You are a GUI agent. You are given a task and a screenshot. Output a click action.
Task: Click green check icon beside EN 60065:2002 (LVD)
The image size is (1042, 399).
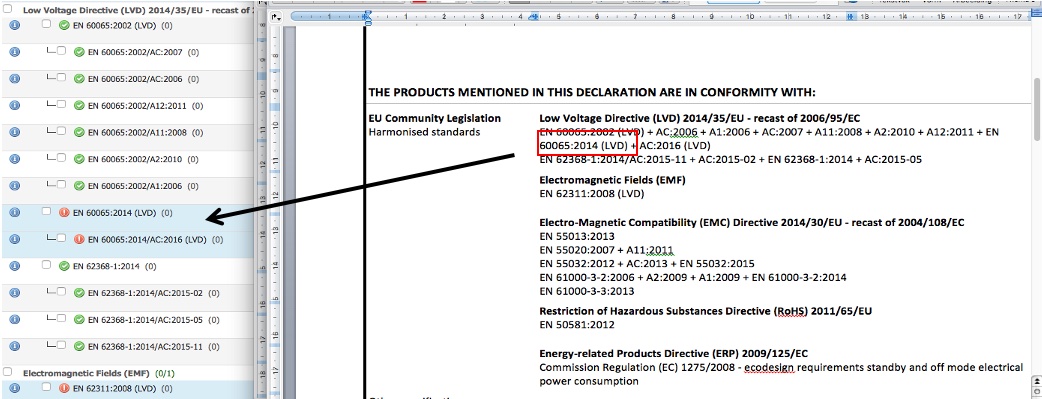pos(64,25)
